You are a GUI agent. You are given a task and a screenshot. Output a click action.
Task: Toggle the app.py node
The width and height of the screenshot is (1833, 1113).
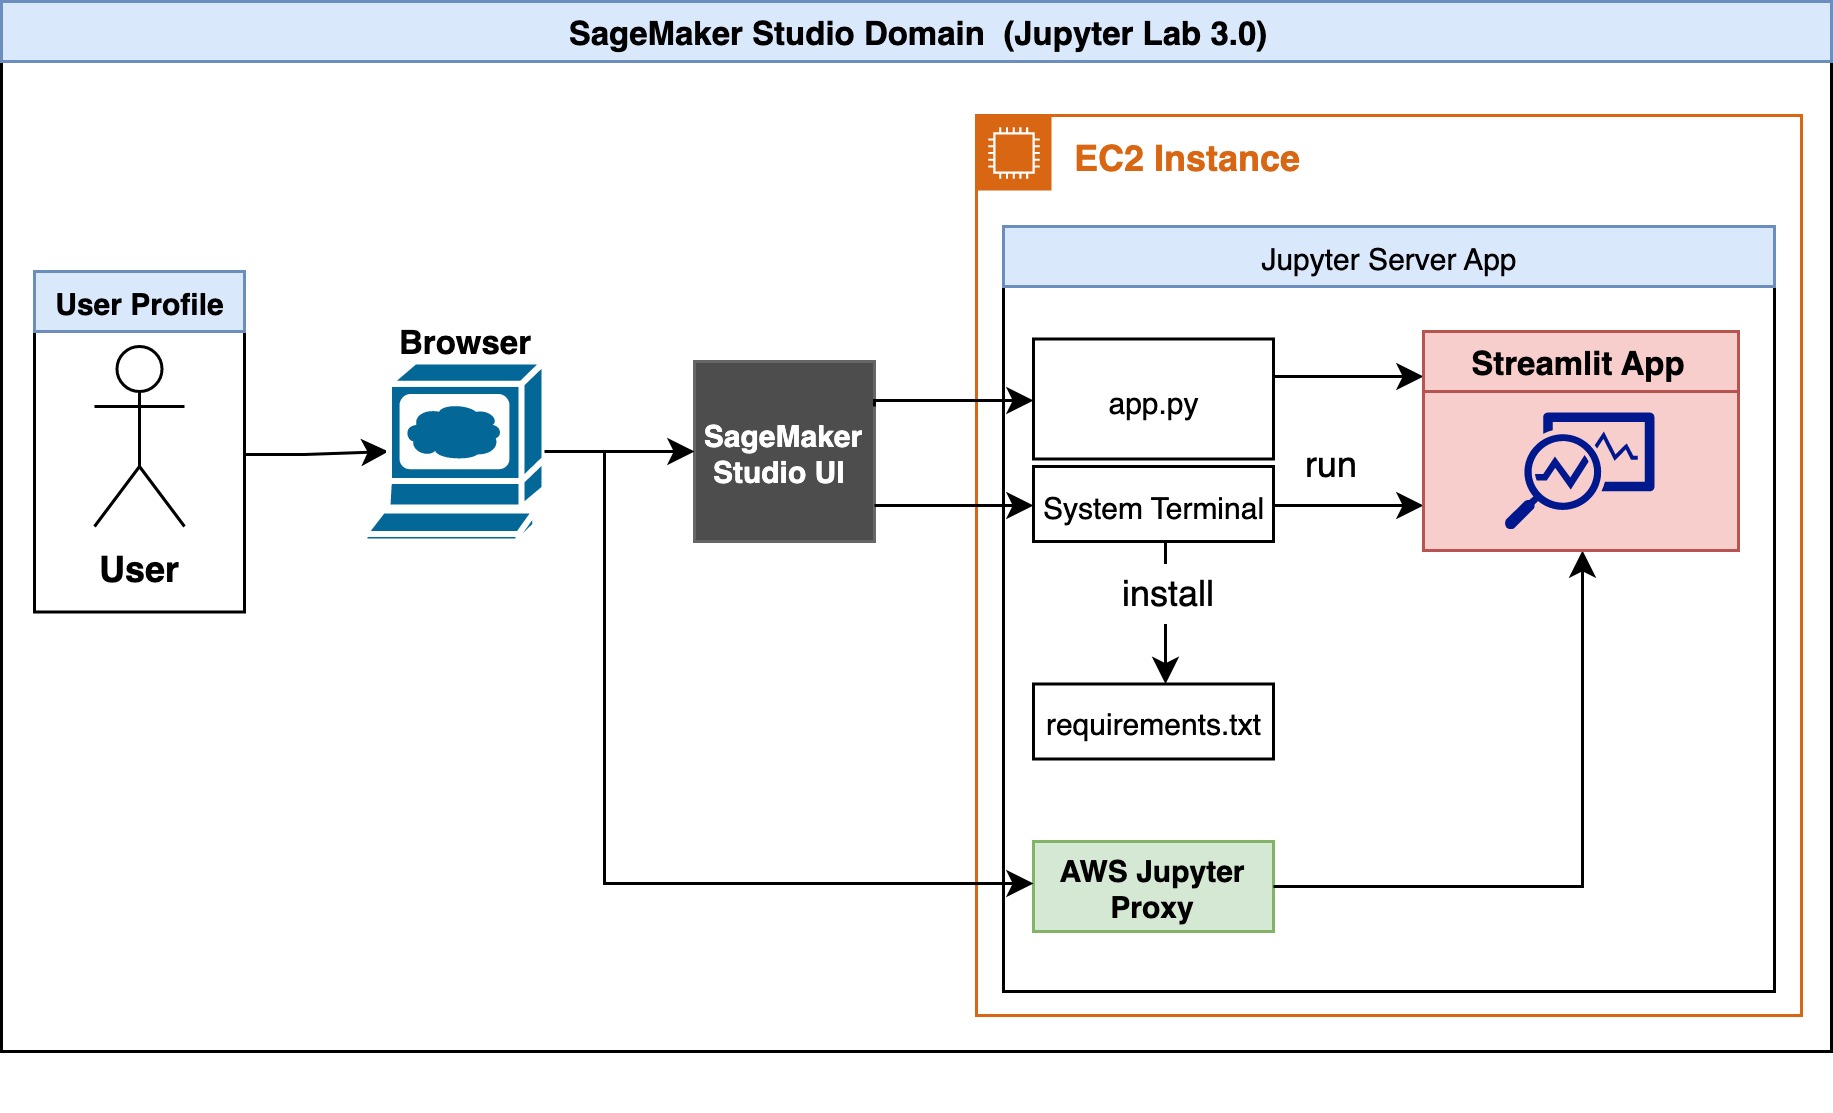pos(1152,399)
